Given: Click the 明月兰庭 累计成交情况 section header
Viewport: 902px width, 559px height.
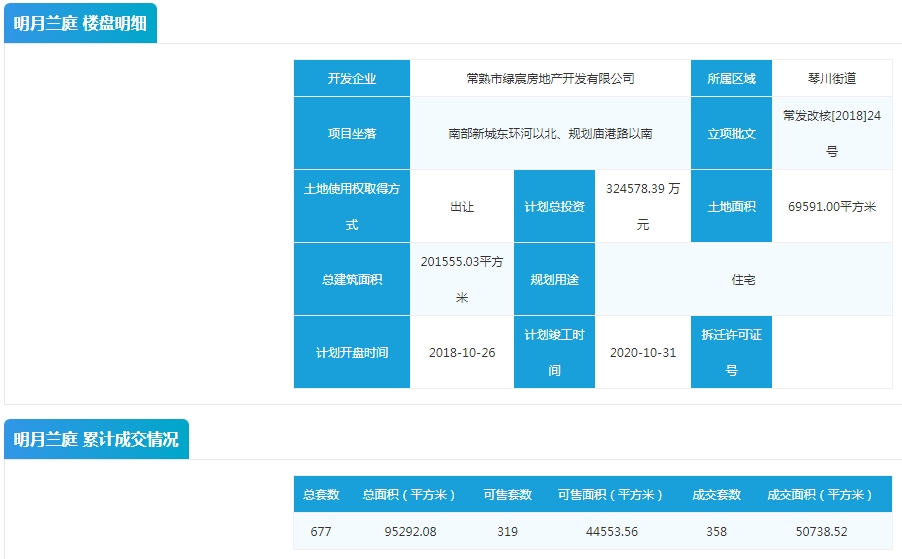Looking at the screenshot, I should pos(97,439).
